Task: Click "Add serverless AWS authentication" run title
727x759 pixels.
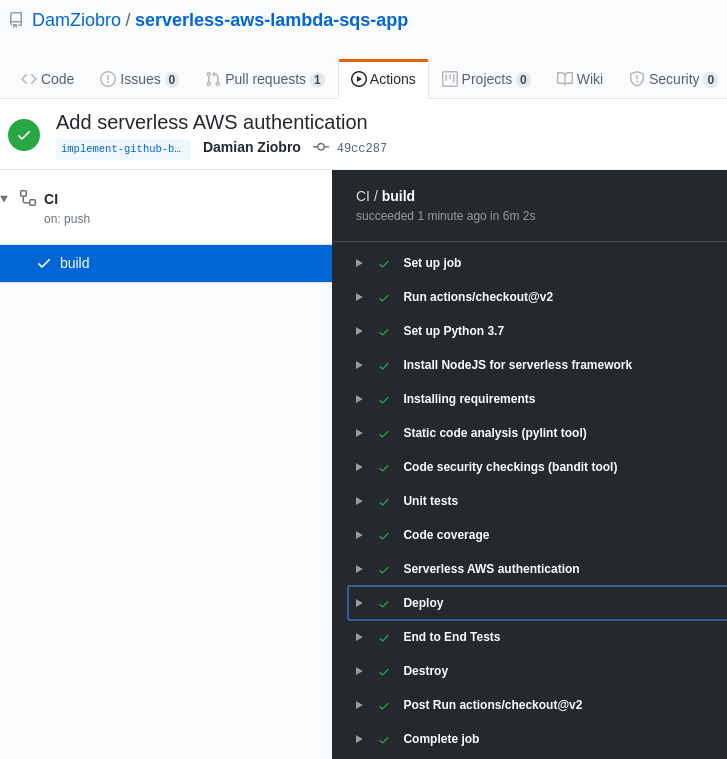Action: click(212, 122)
